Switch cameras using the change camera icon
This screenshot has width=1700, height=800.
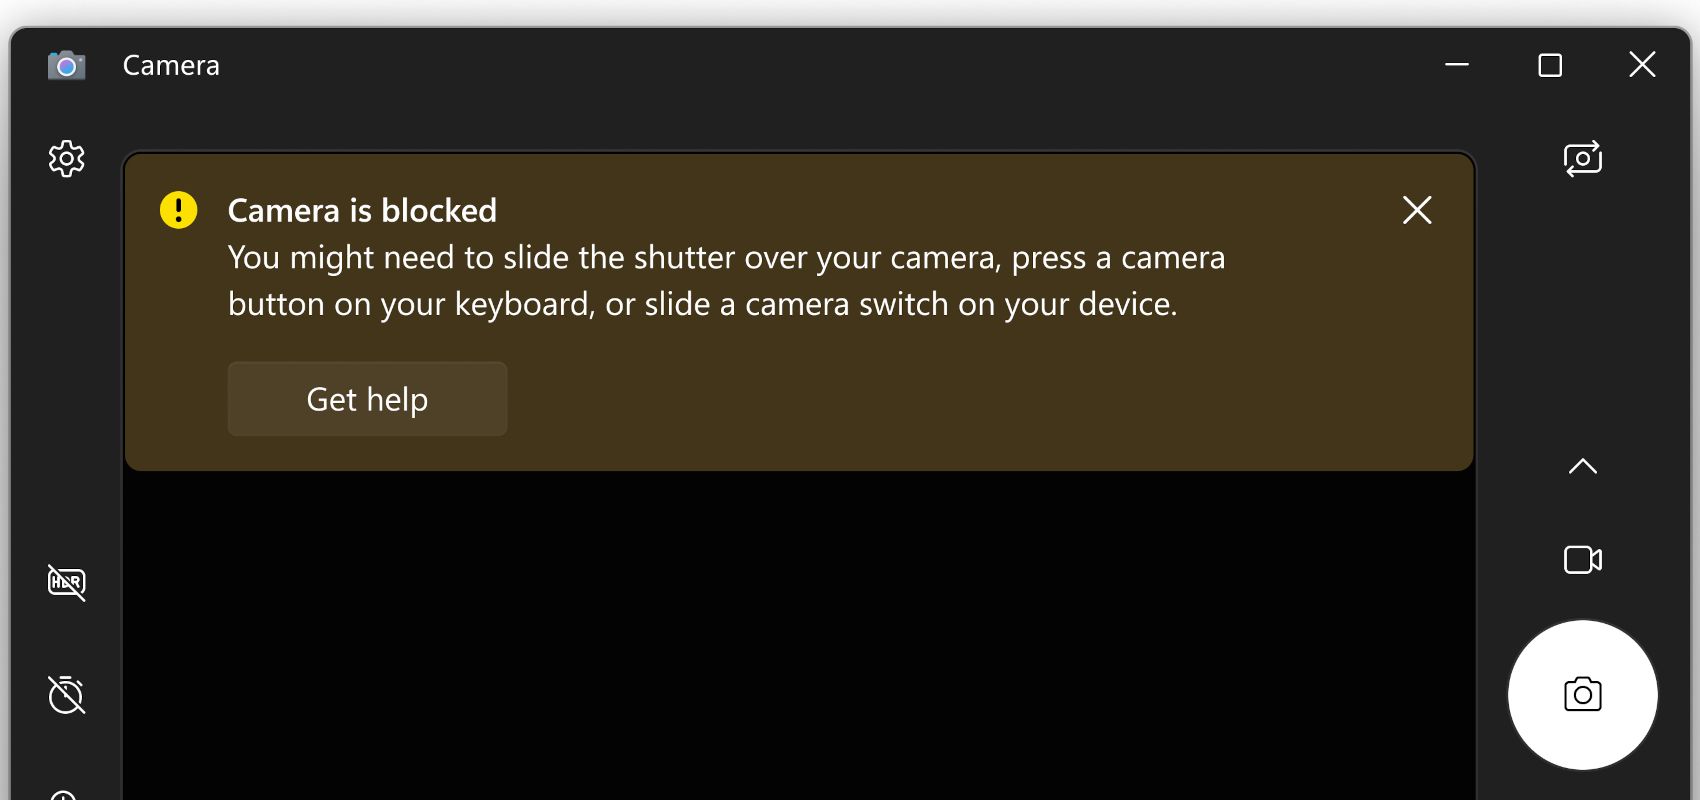(1582, 158)
